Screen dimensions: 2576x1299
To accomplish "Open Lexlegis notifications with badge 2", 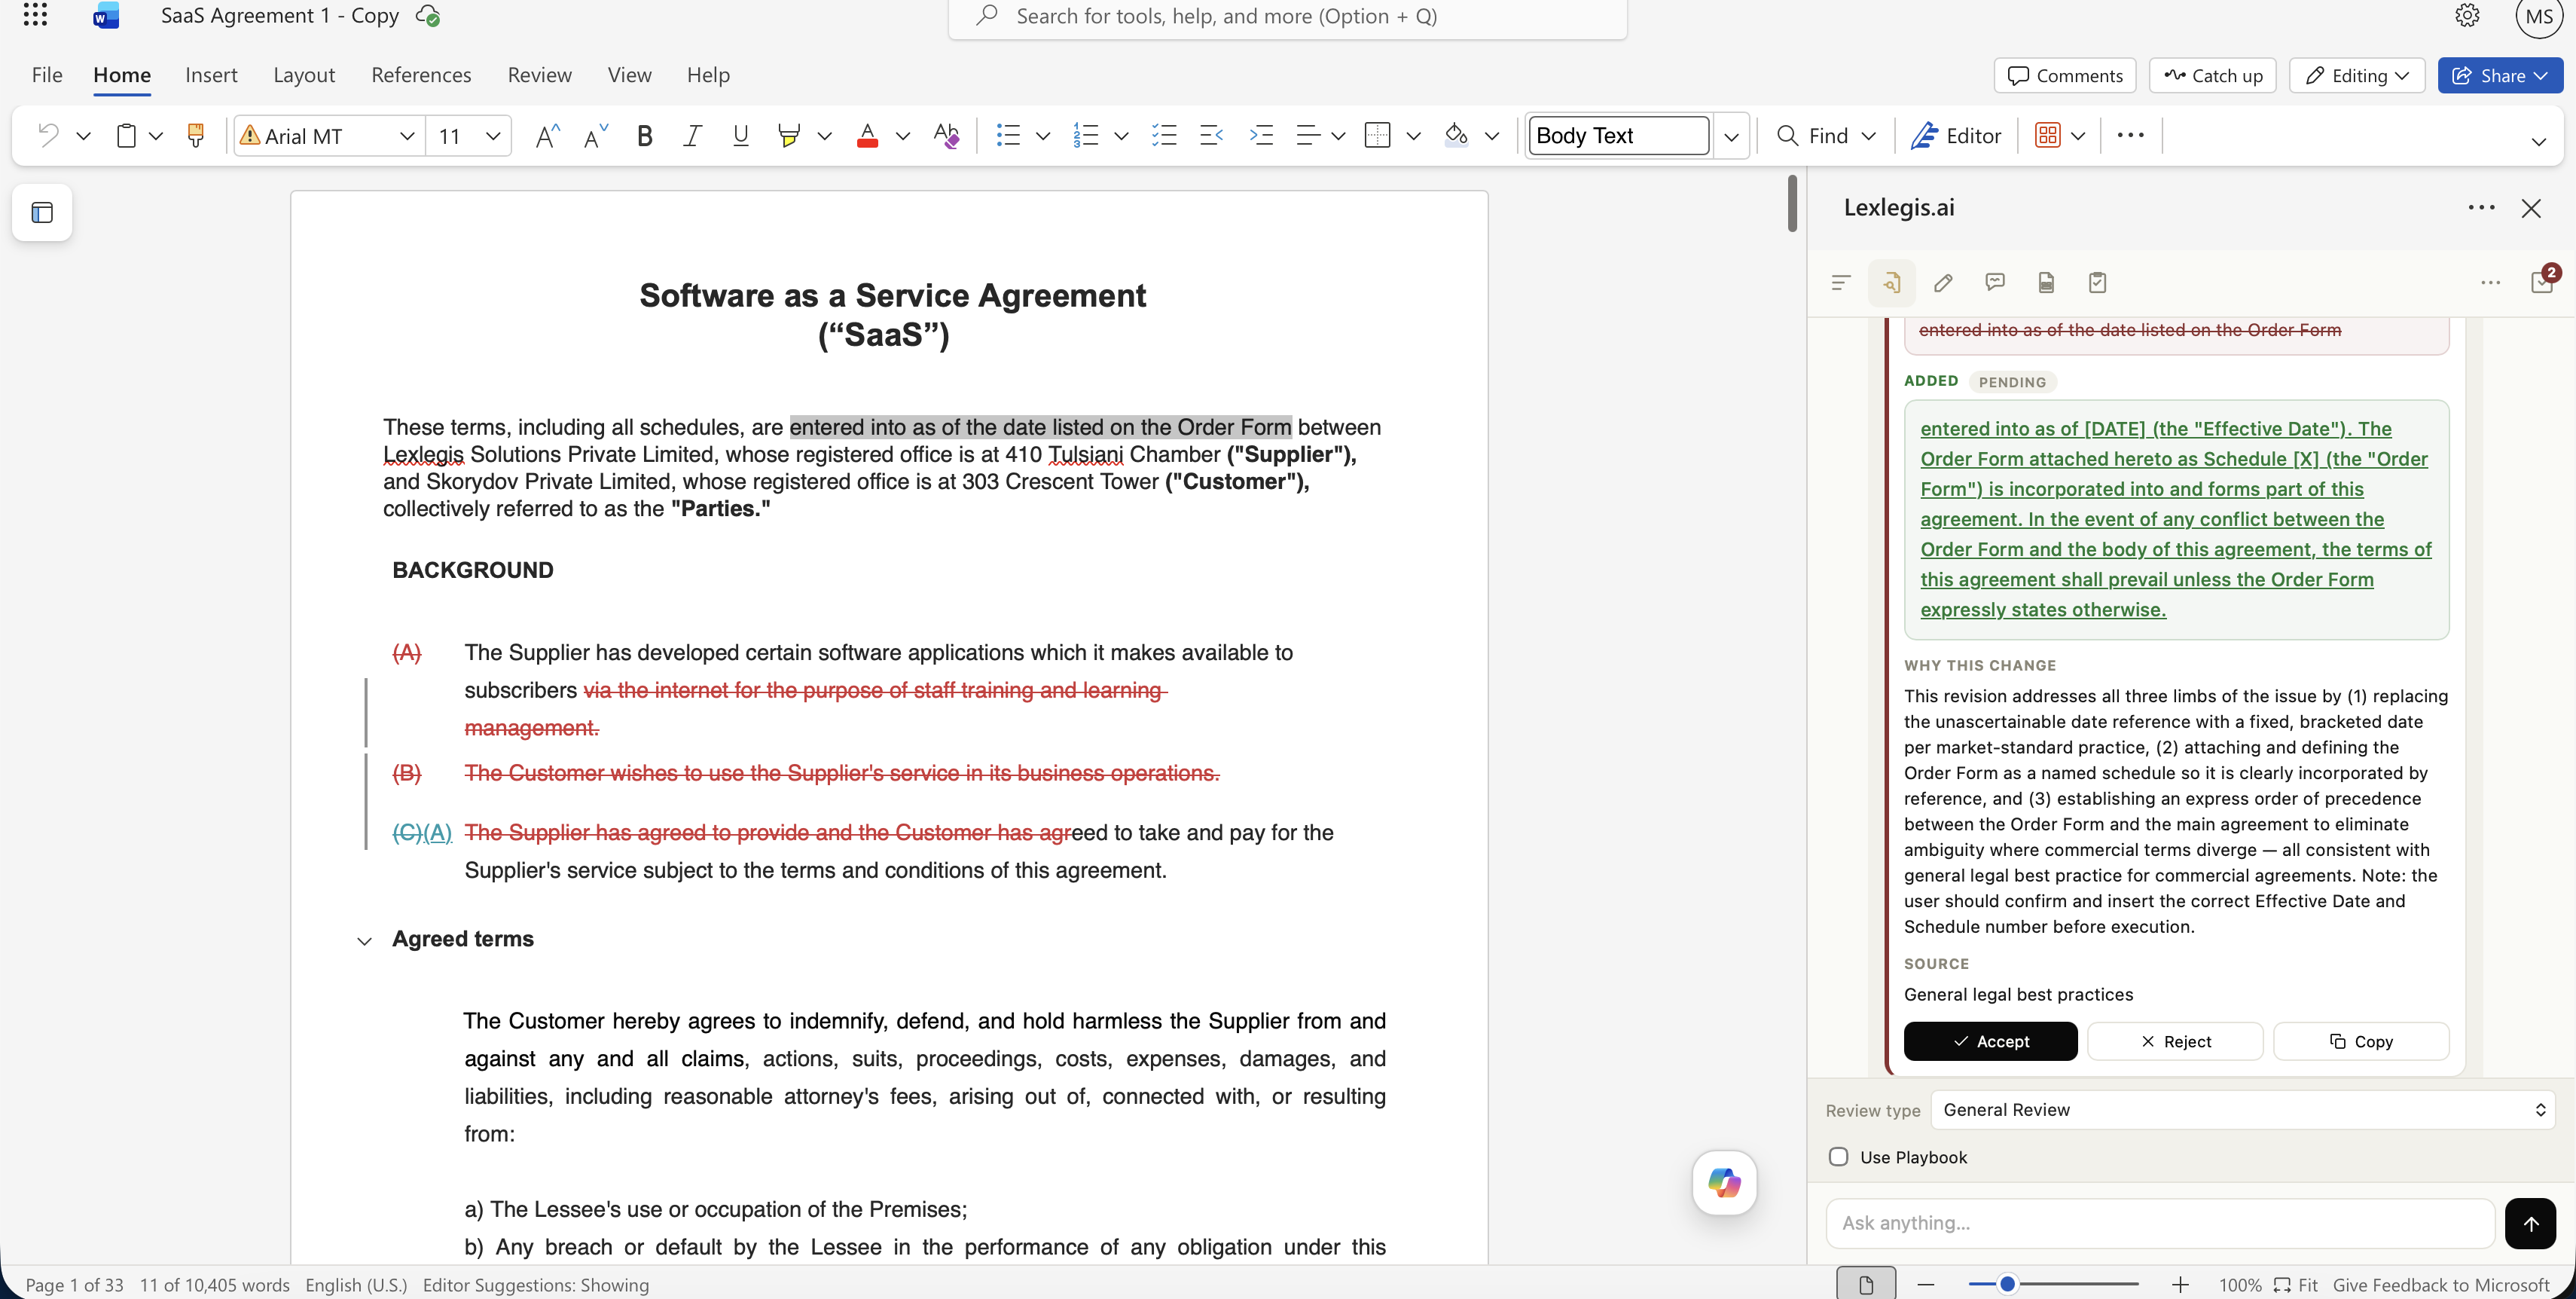I will tap(2543, 281).
